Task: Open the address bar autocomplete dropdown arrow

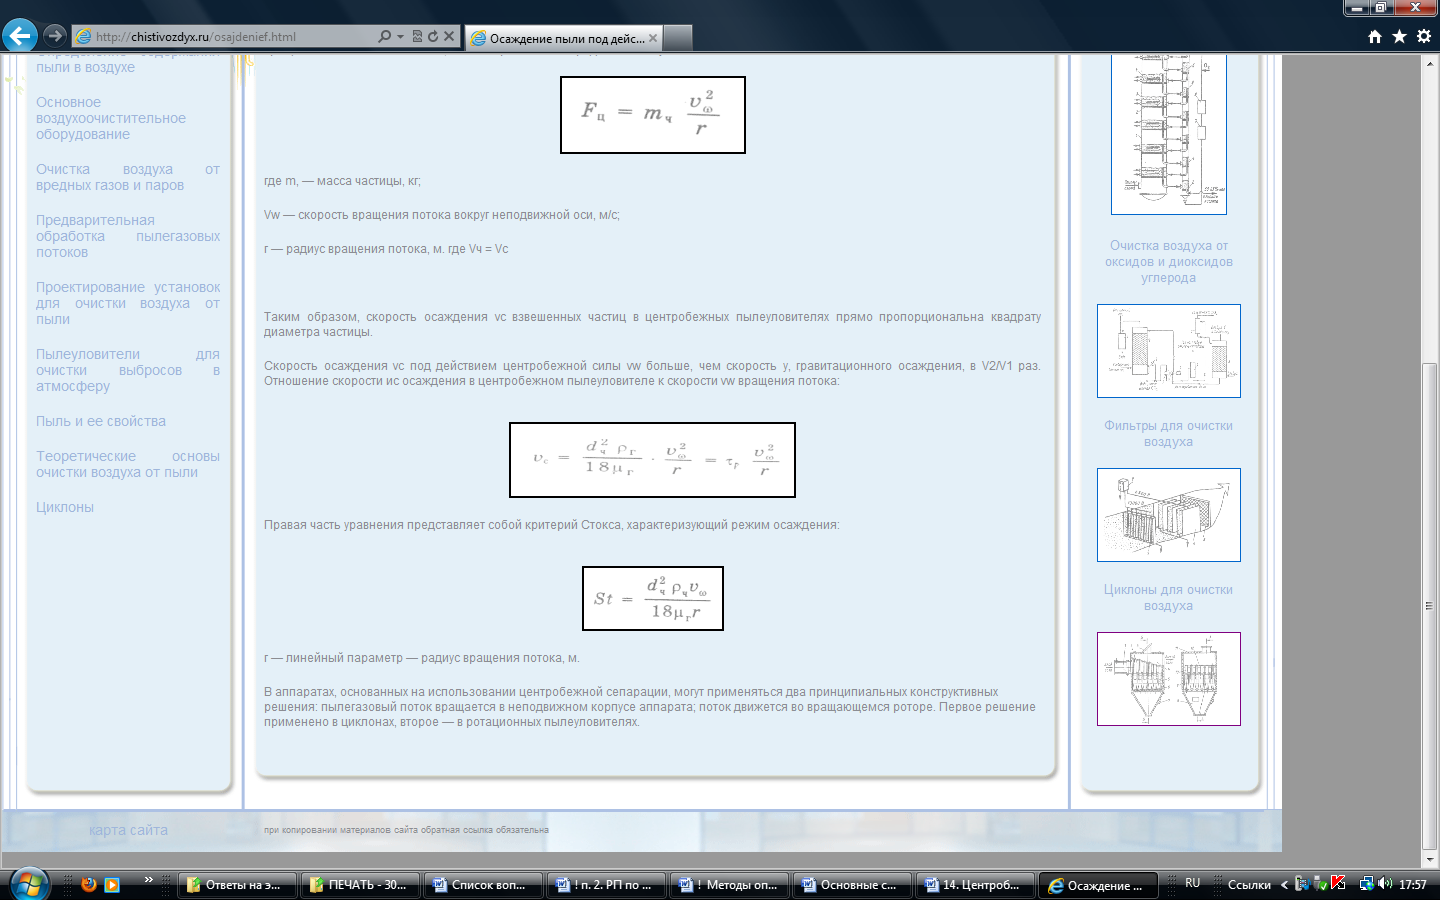Action: click(x=400, y=36)
